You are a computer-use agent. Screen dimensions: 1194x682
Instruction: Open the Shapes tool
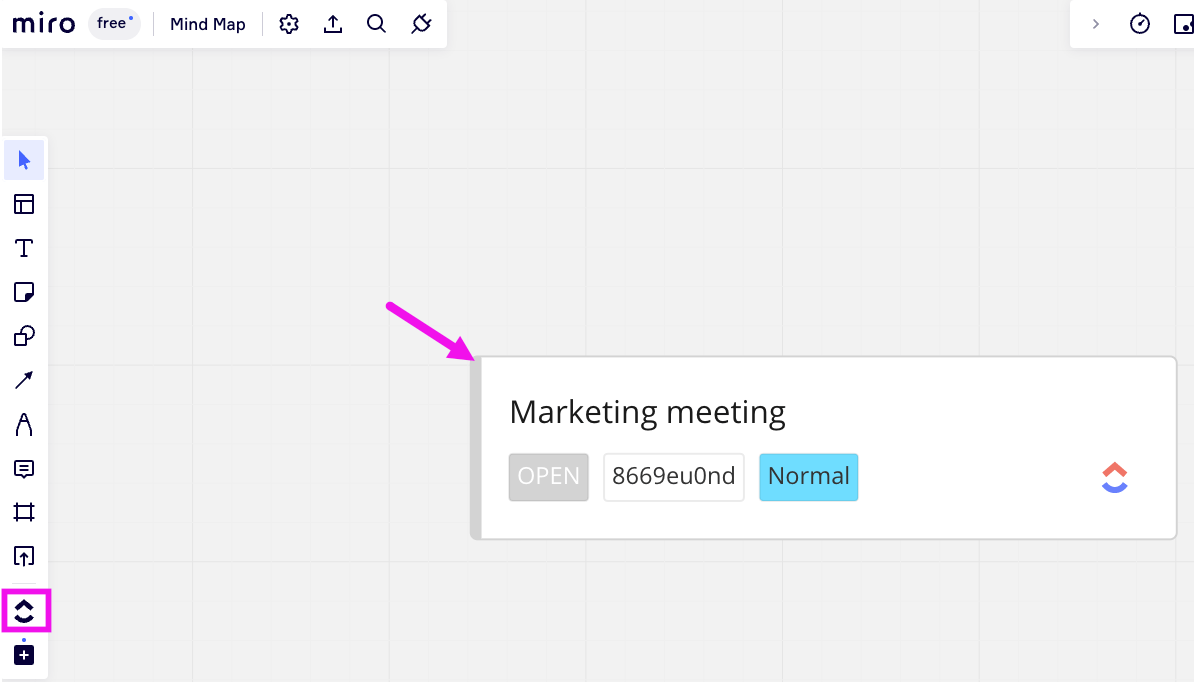[x=24, y=336]
